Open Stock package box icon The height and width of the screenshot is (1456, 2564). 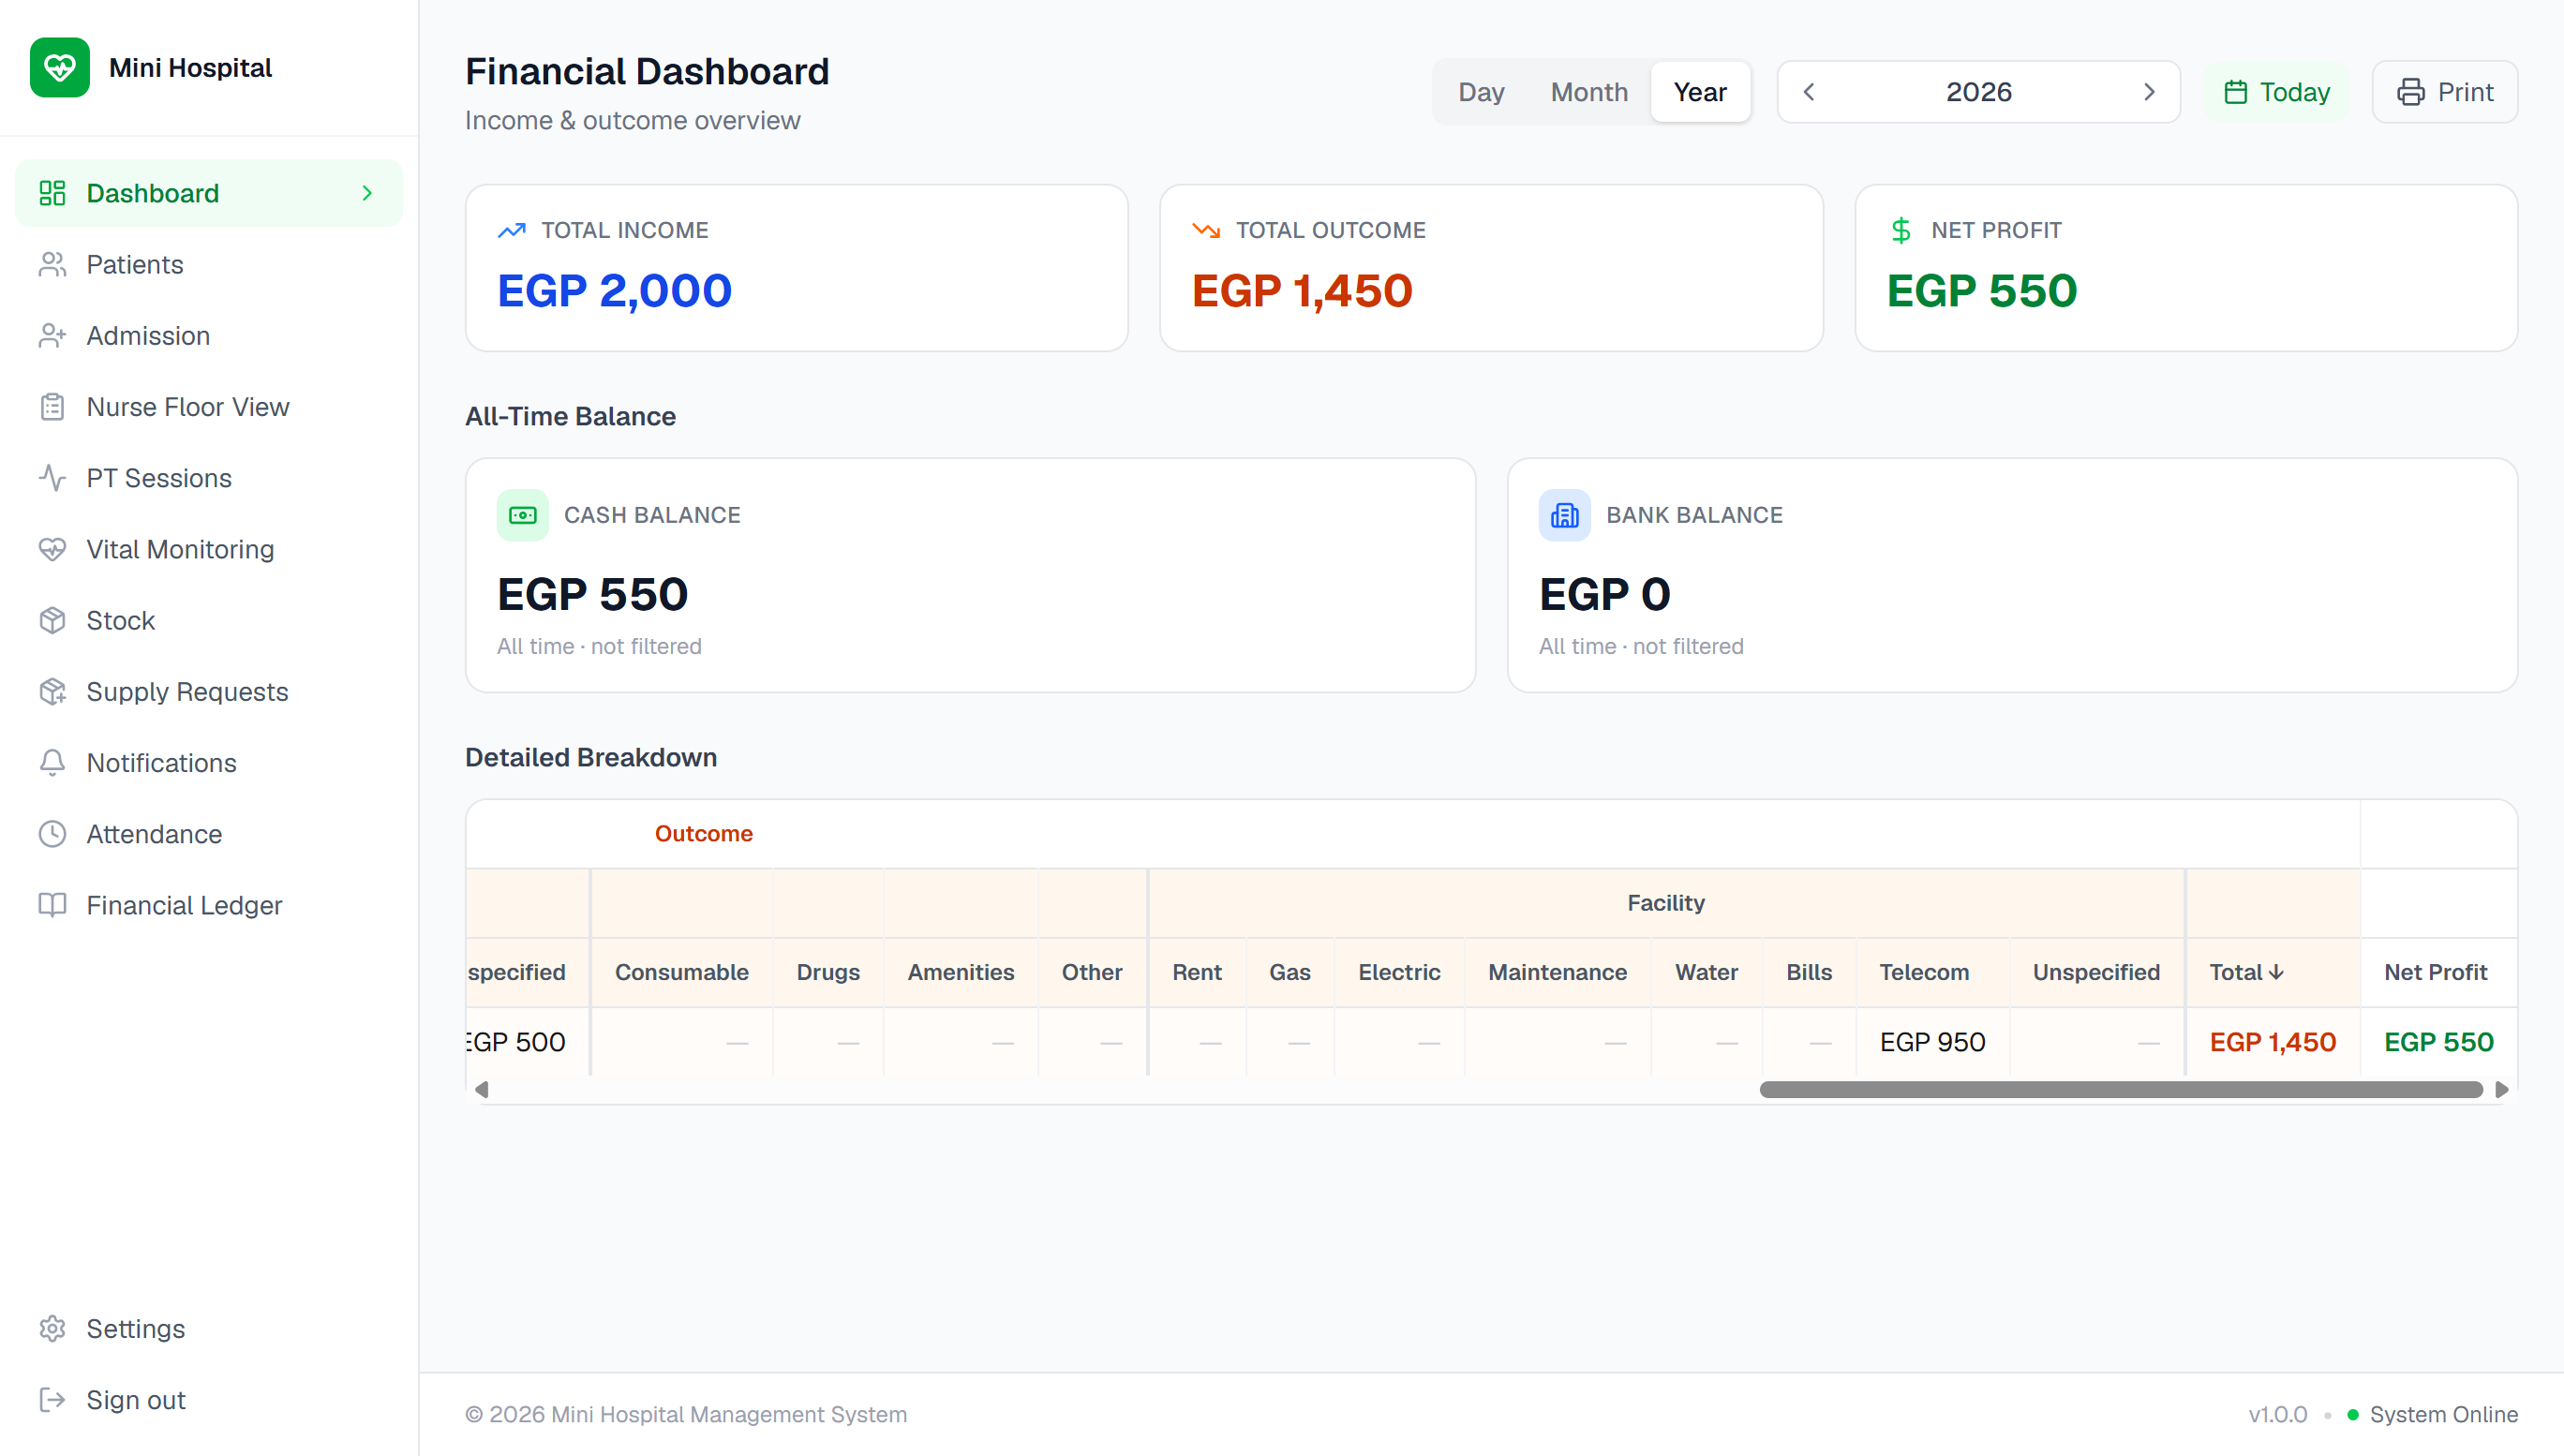[52, 620]
